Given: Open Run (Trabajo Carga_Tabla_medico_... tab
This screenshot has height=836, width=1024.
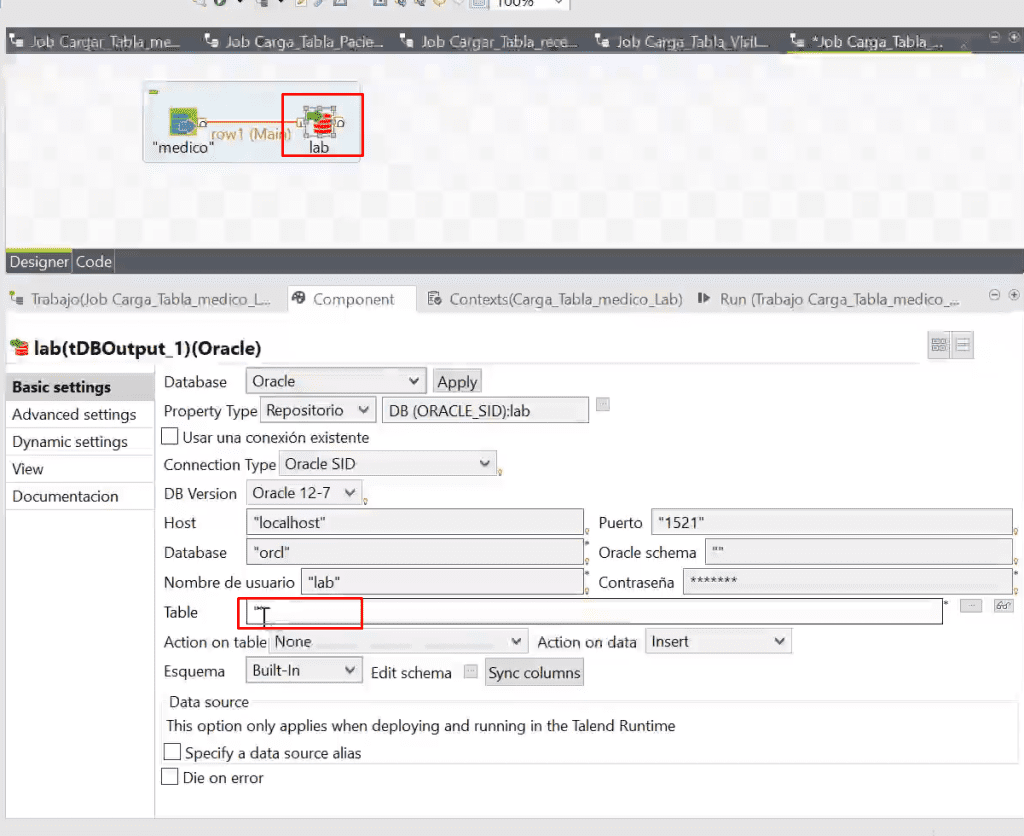Looking at the screenshot, I should click(x=829, y=299).
